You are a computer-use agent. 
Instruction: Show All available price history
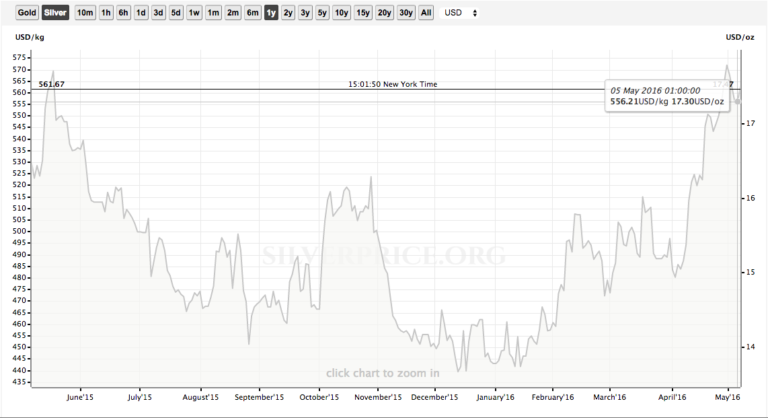pos(426,13)
